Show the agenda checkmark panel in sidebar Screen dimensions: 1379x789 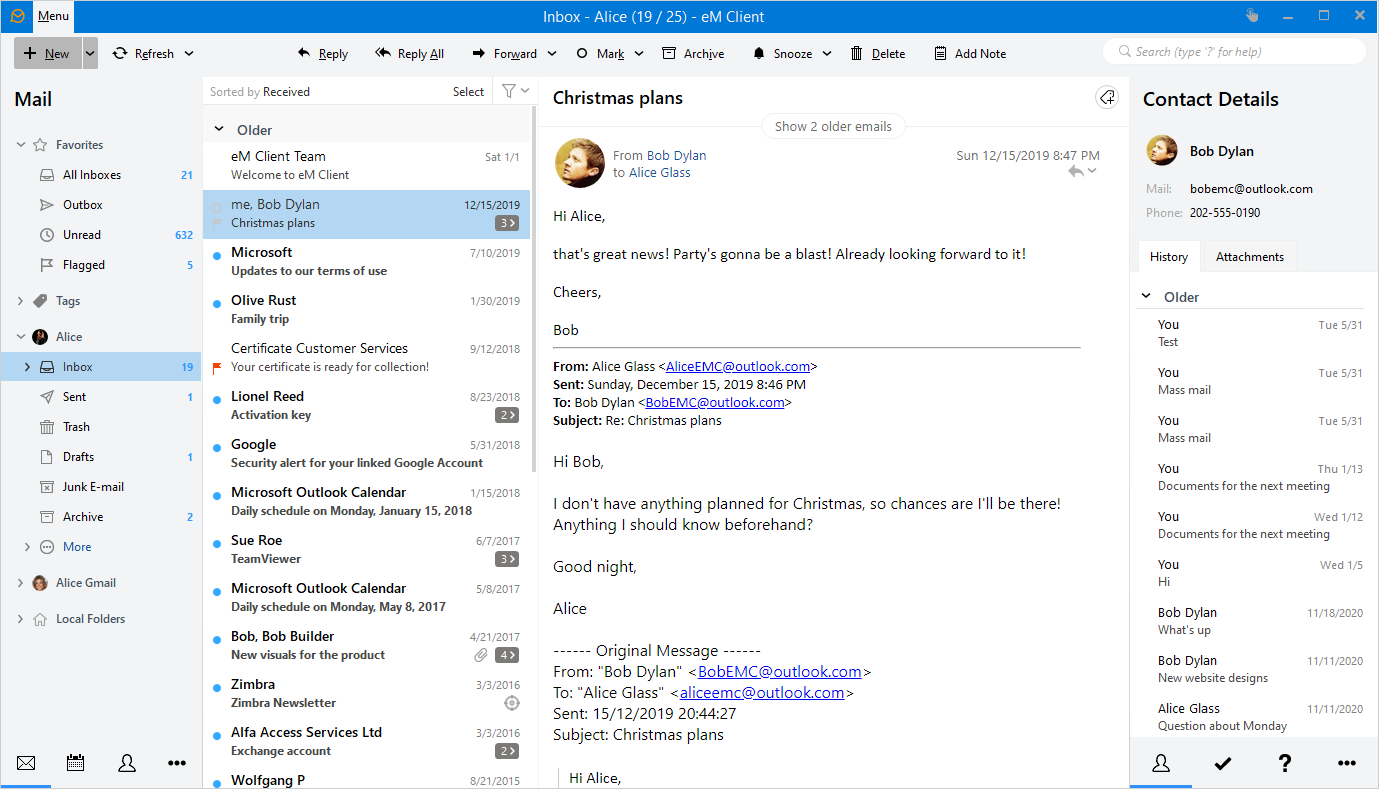click(x=1222, y=763)
